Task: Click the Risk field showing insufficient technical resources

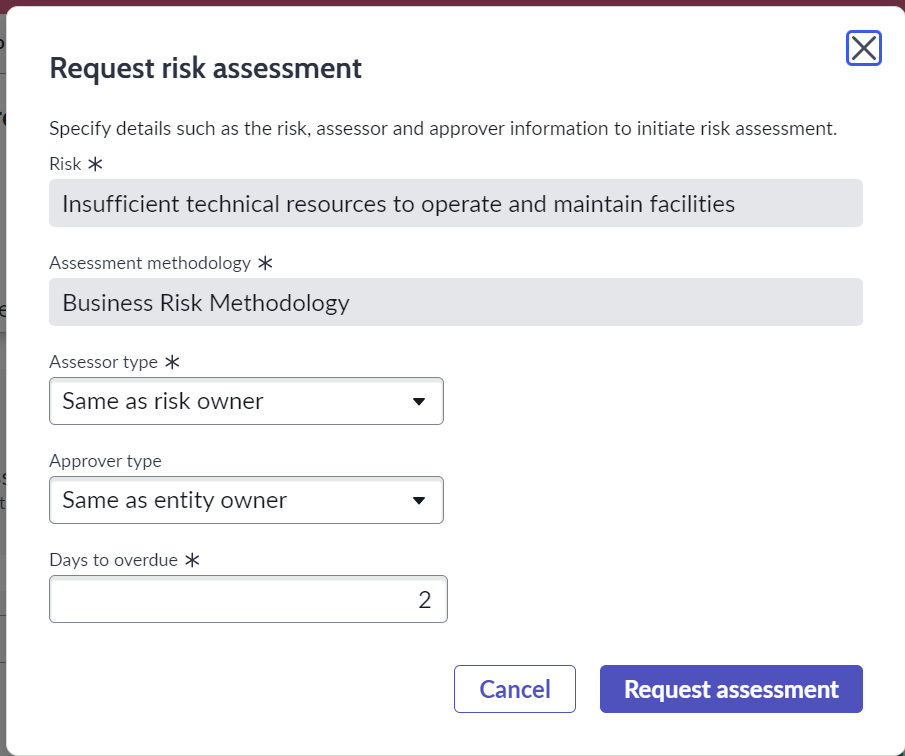Action: tap(455, 203)
